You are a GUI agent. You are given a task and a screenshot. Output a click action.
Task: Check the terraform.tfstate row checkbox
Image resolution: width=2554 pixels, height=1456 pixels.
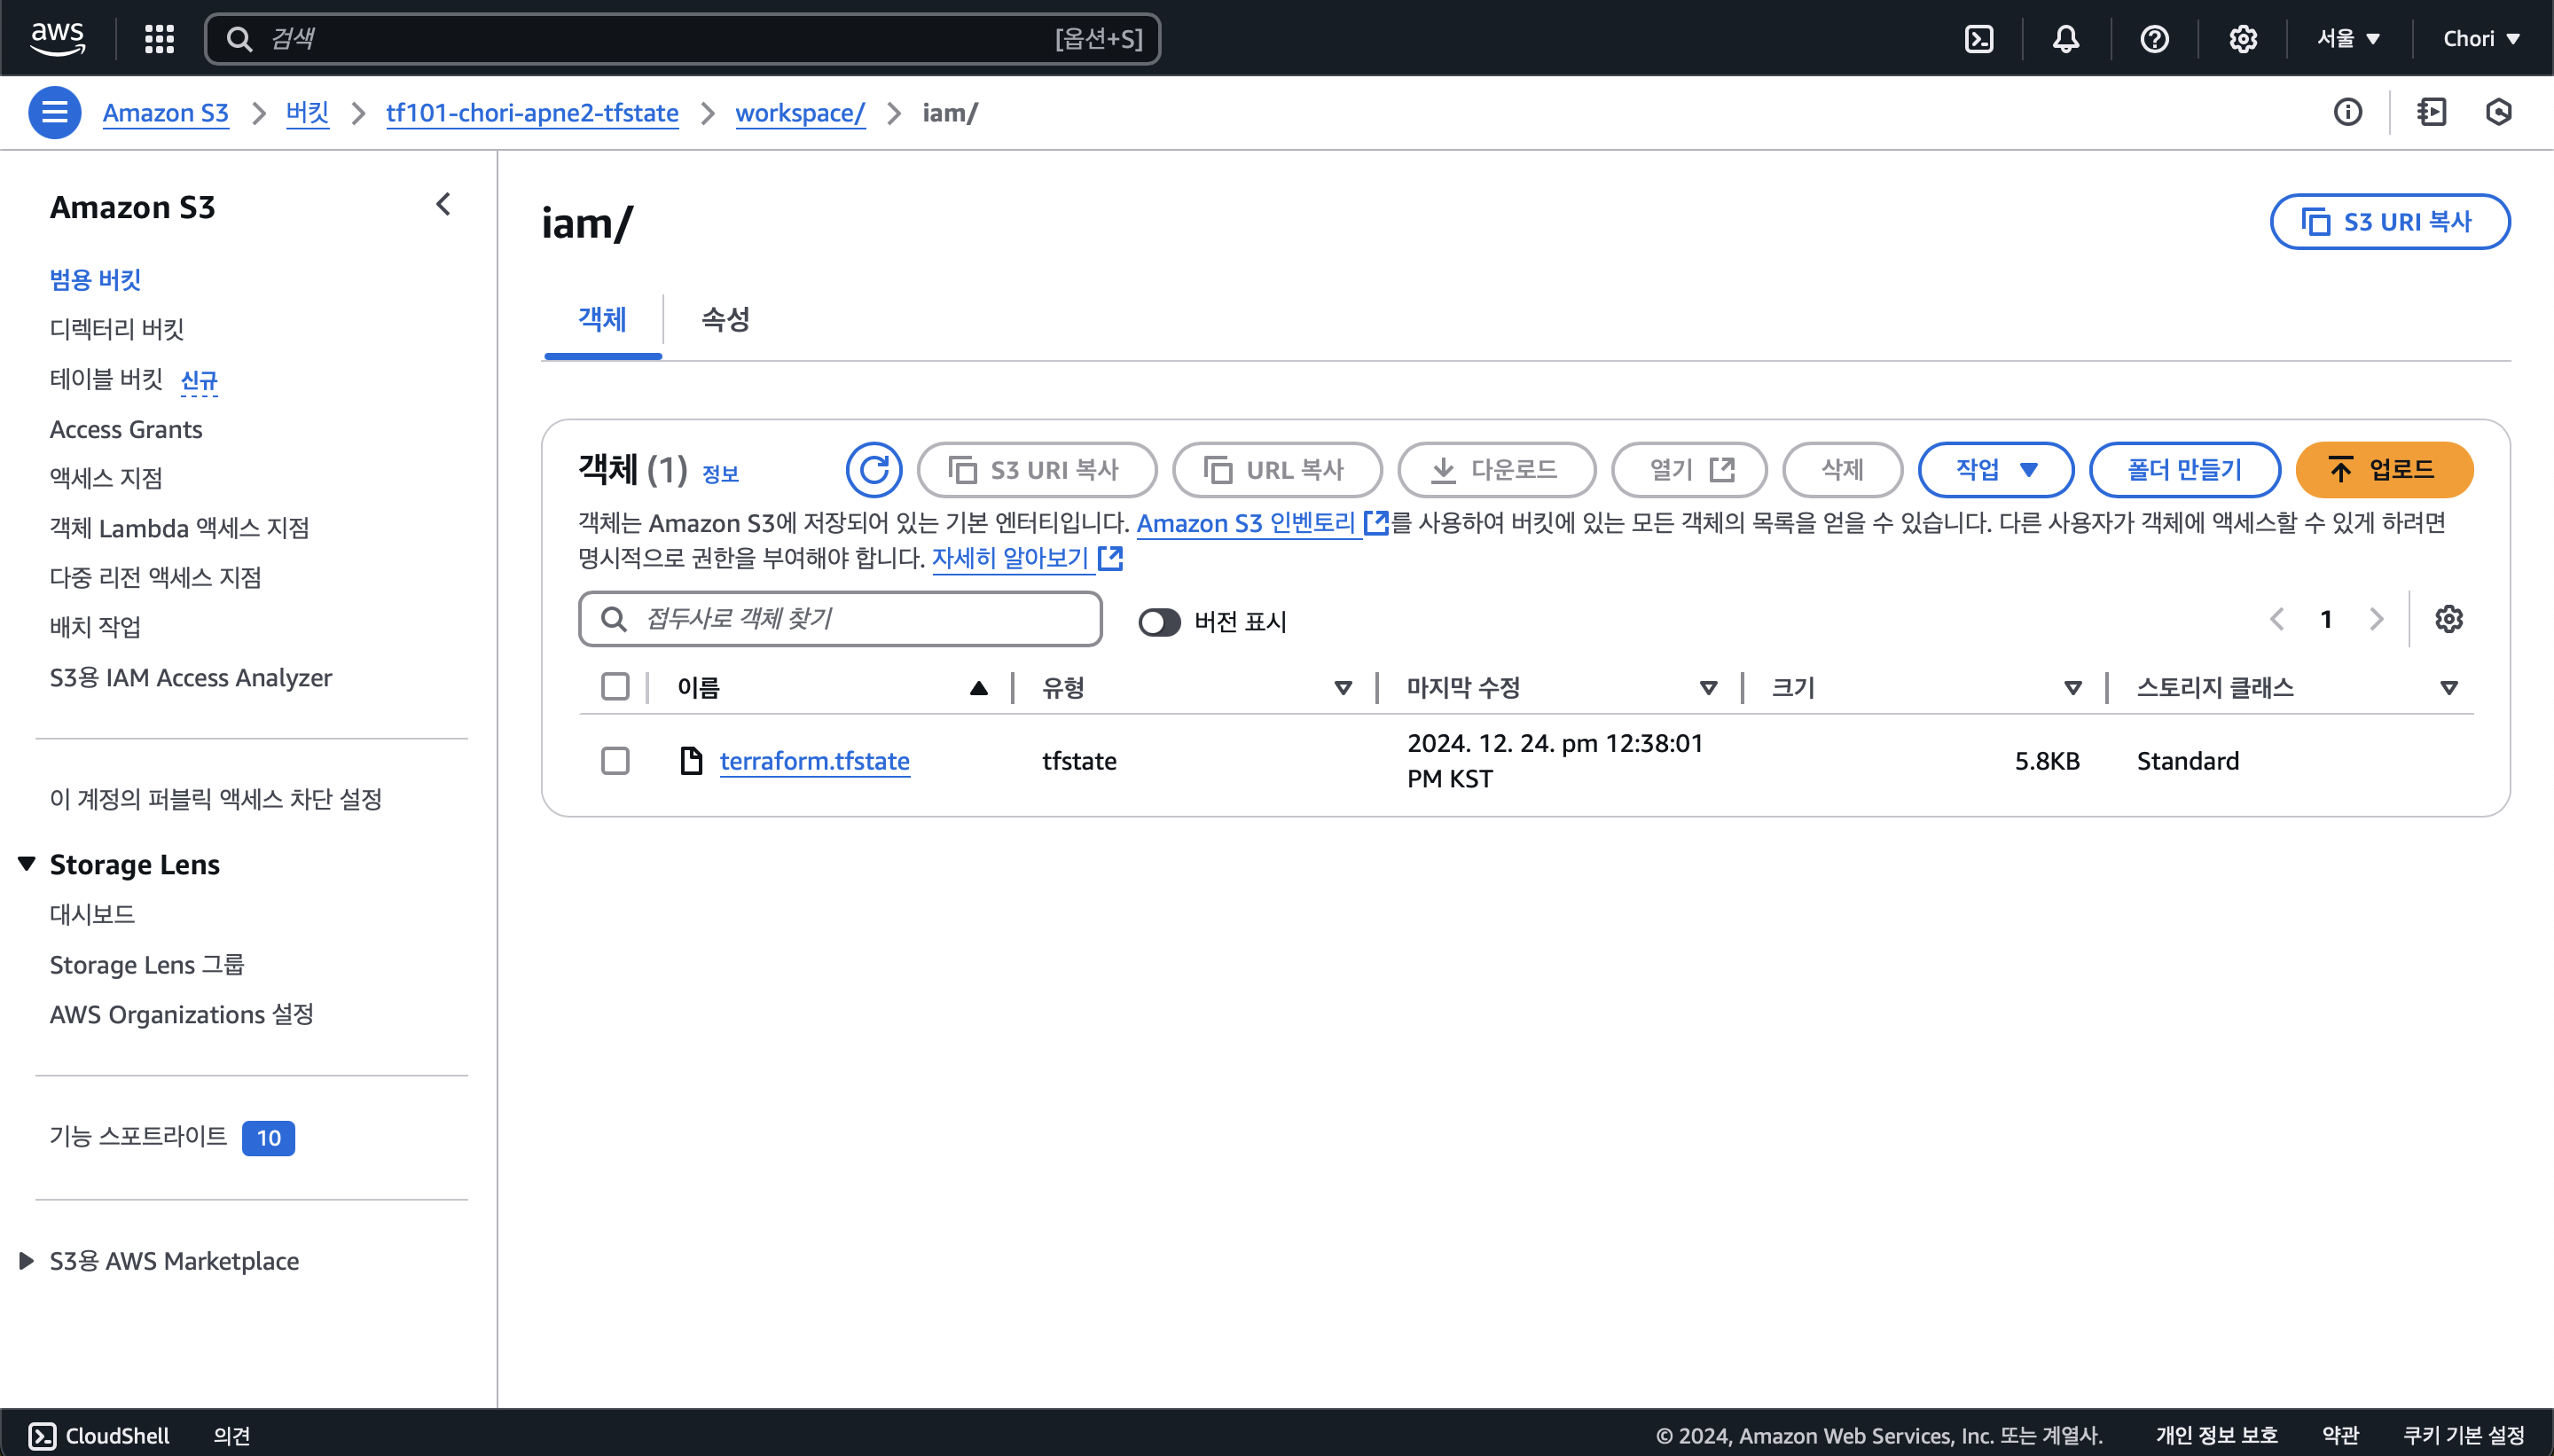615,761
